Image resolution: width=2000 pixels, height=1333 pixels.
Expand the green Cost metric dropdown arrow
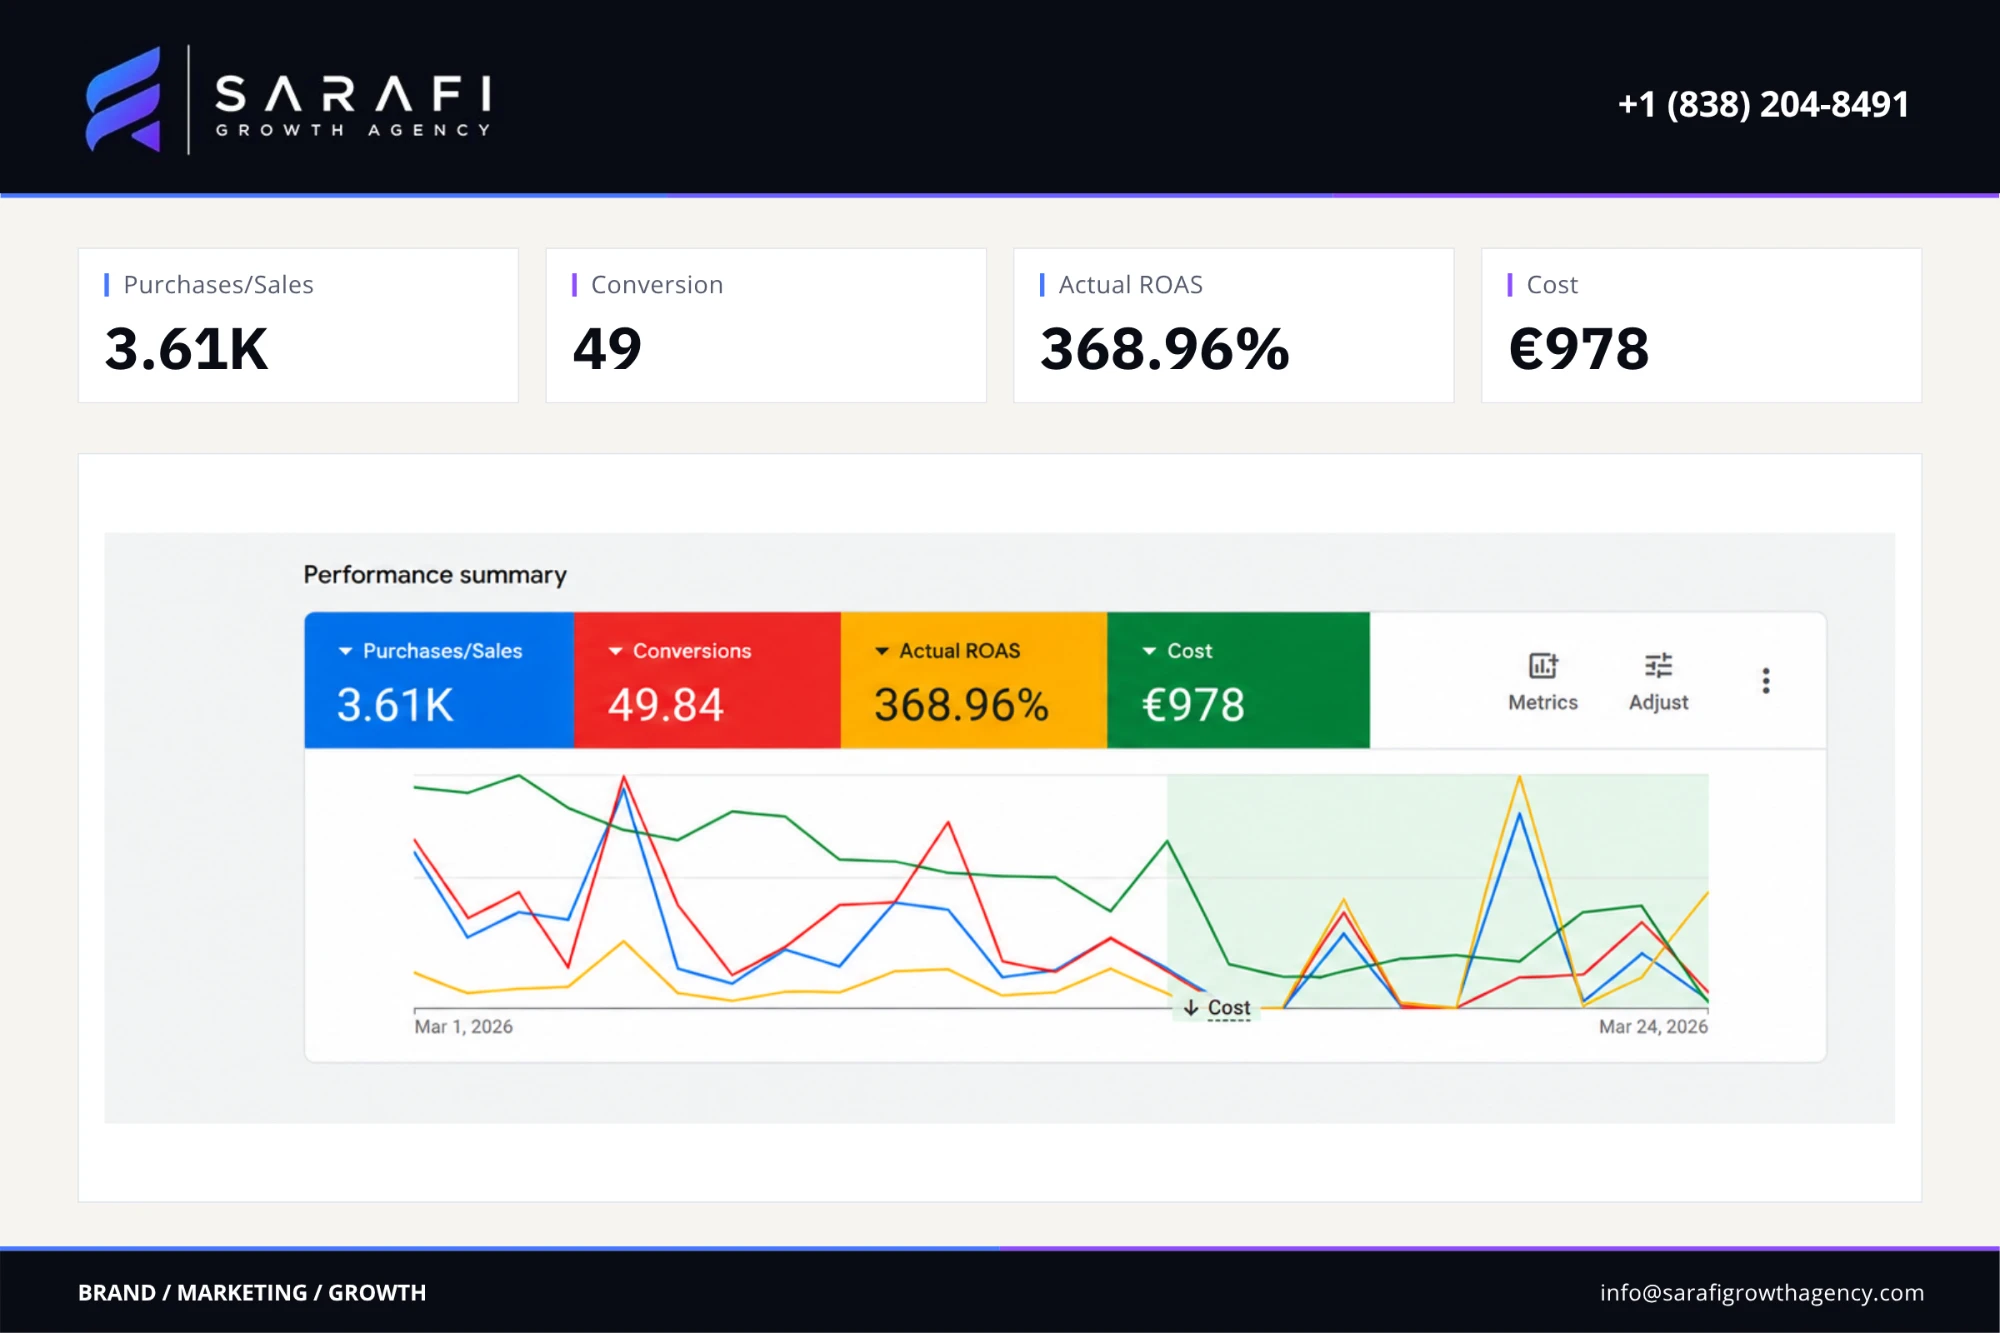[x=1149, y=651]
